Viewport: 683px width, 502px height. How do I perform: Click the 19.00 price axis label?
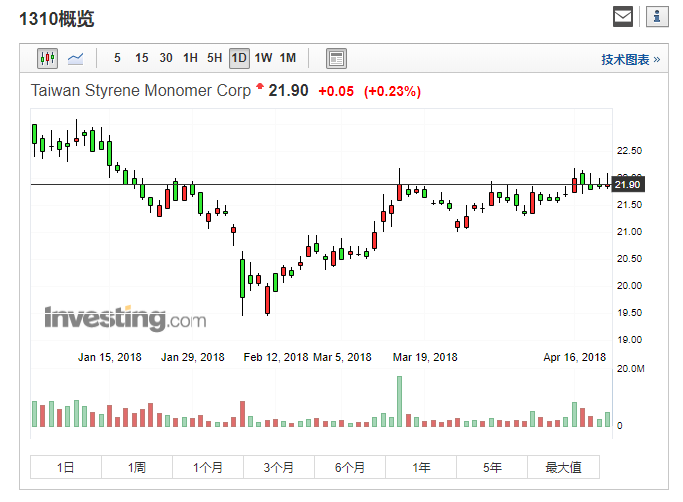(x=629, y=339)
